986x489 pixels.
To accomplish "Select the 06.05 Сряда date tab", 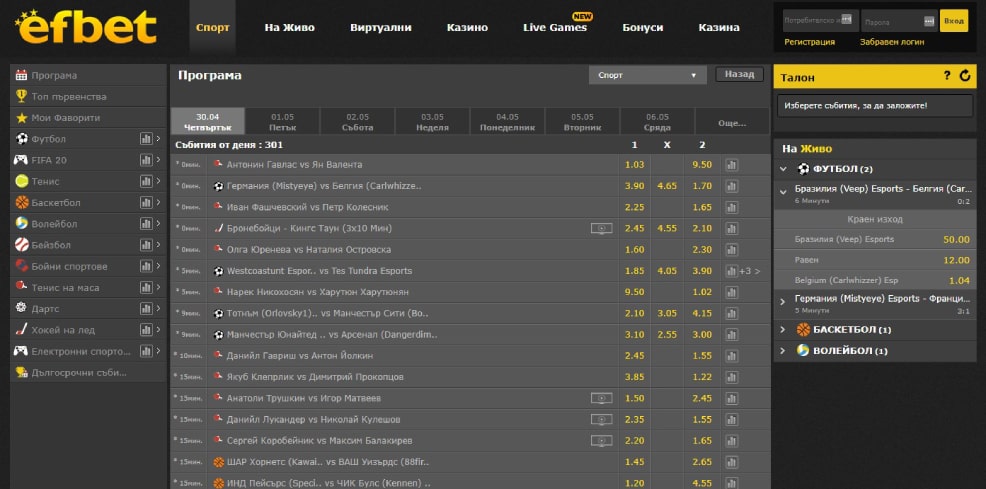I will (657, 122).
